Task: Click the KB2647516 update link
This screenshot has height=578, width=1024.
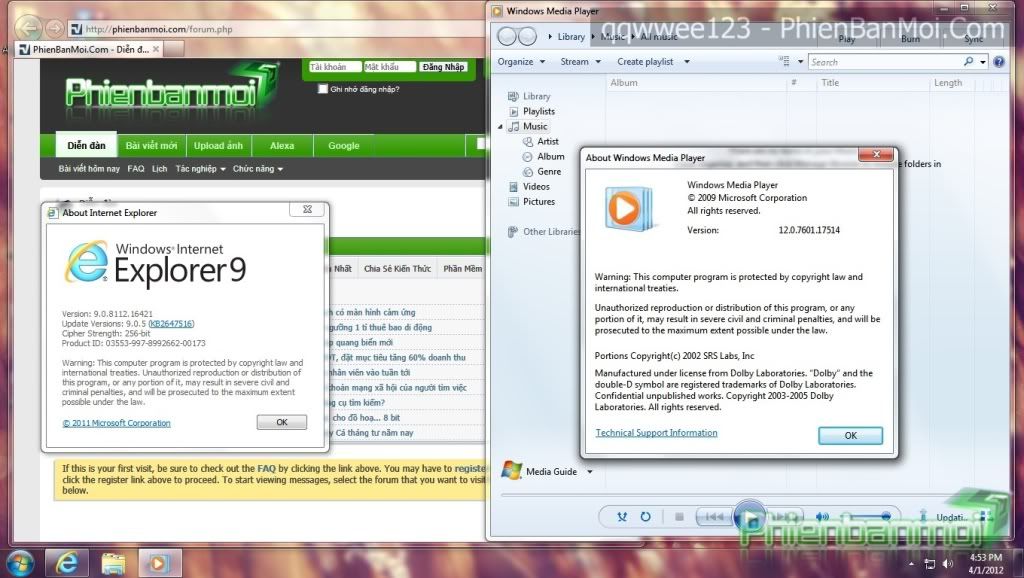Action: (171, 324)
